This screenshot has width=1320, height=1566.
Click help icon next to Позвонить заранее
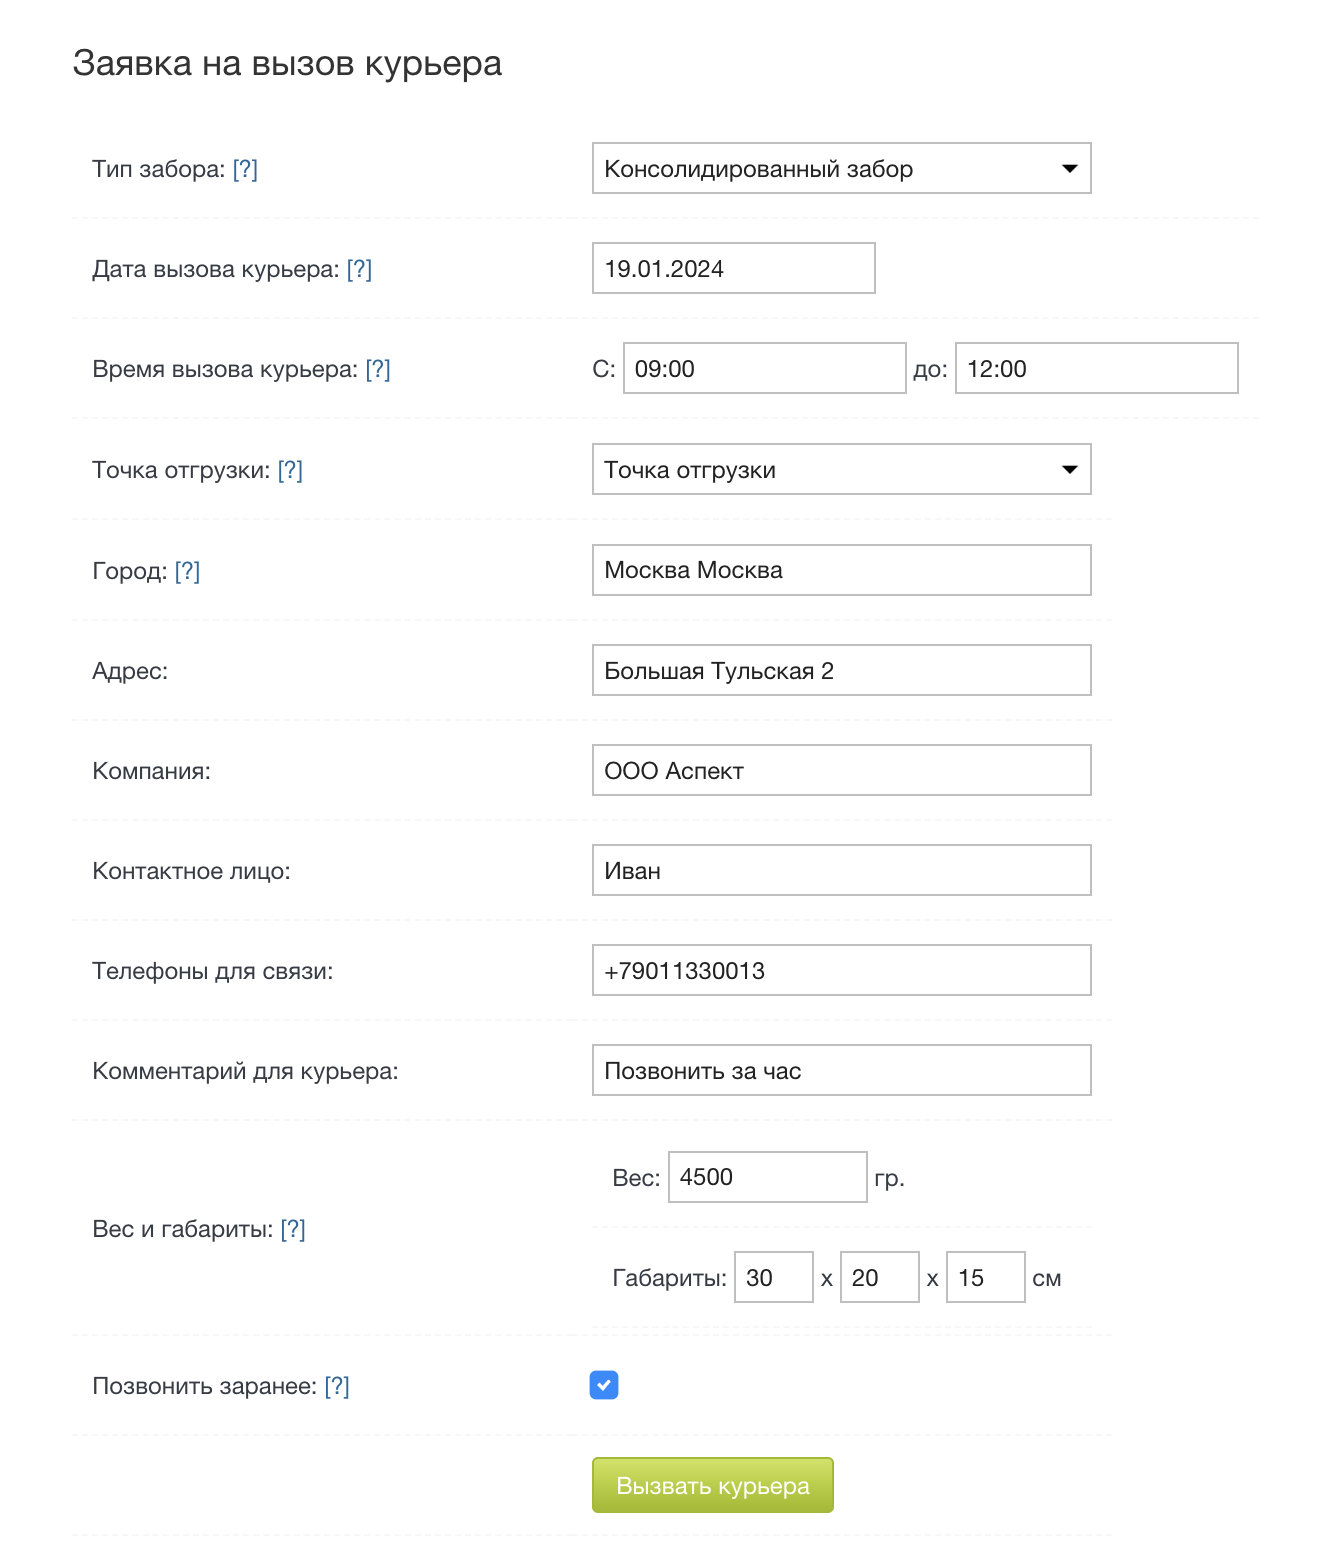[337, 1386]
